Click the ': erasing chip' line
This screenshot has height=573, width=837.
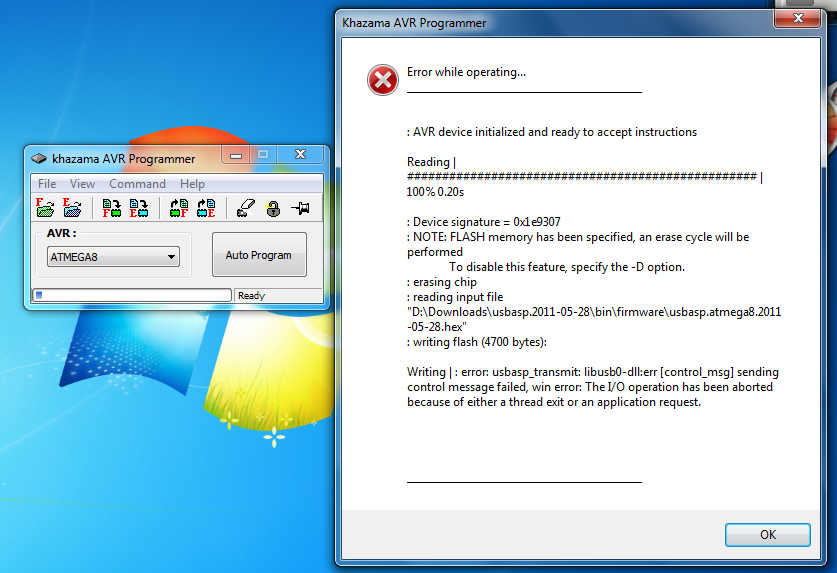point(442,282)
